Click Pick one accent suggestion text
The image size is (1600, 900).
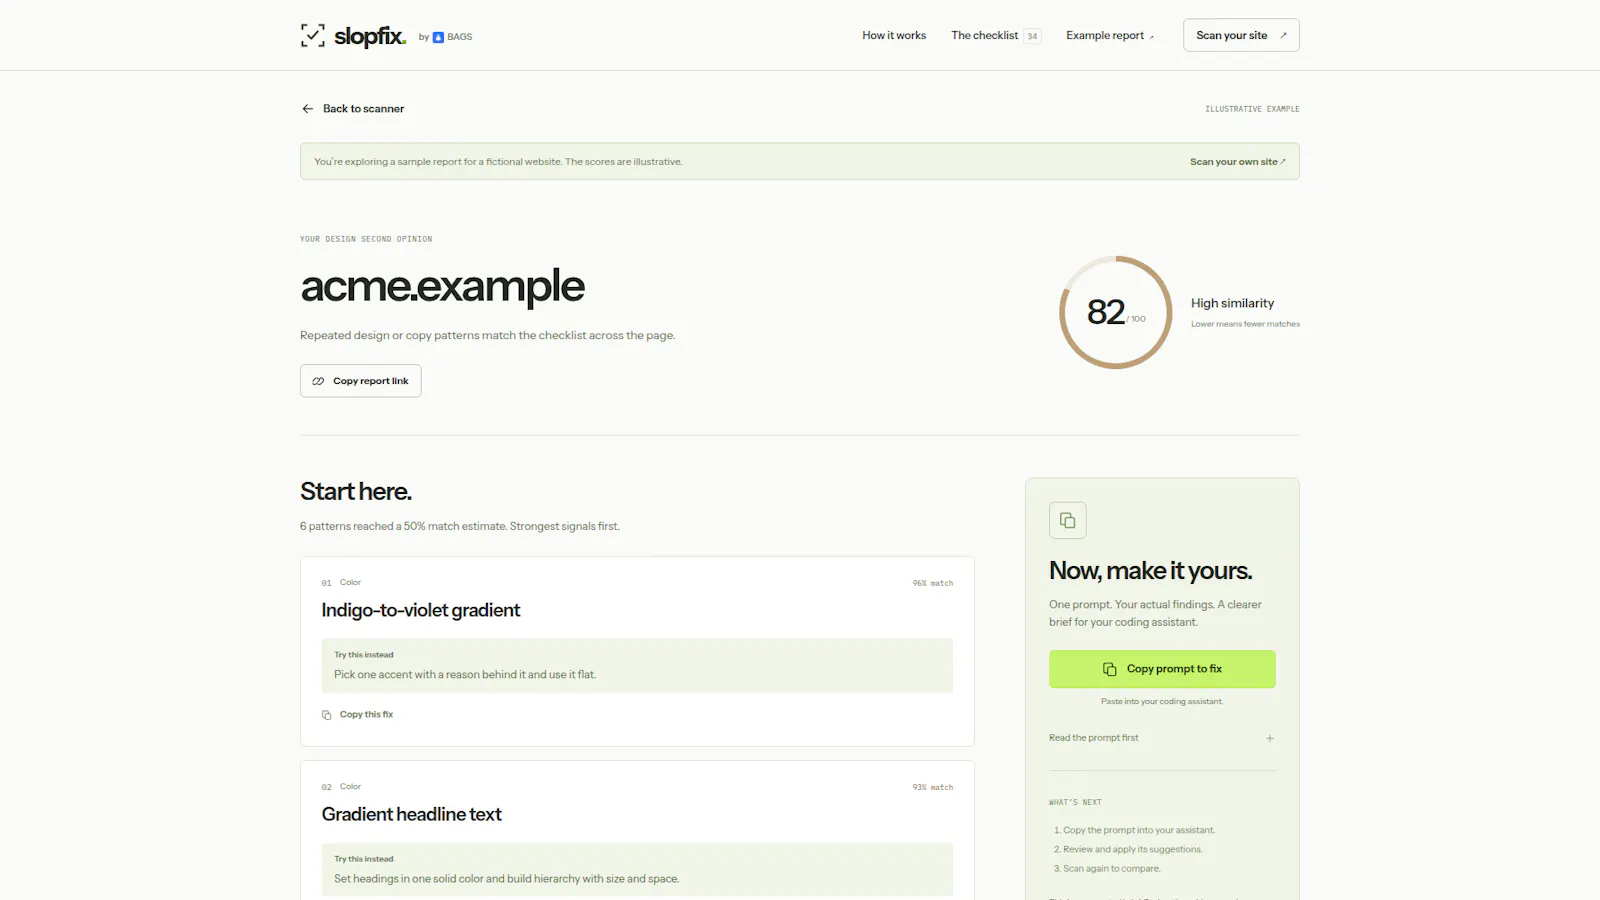tap(465, 675)
